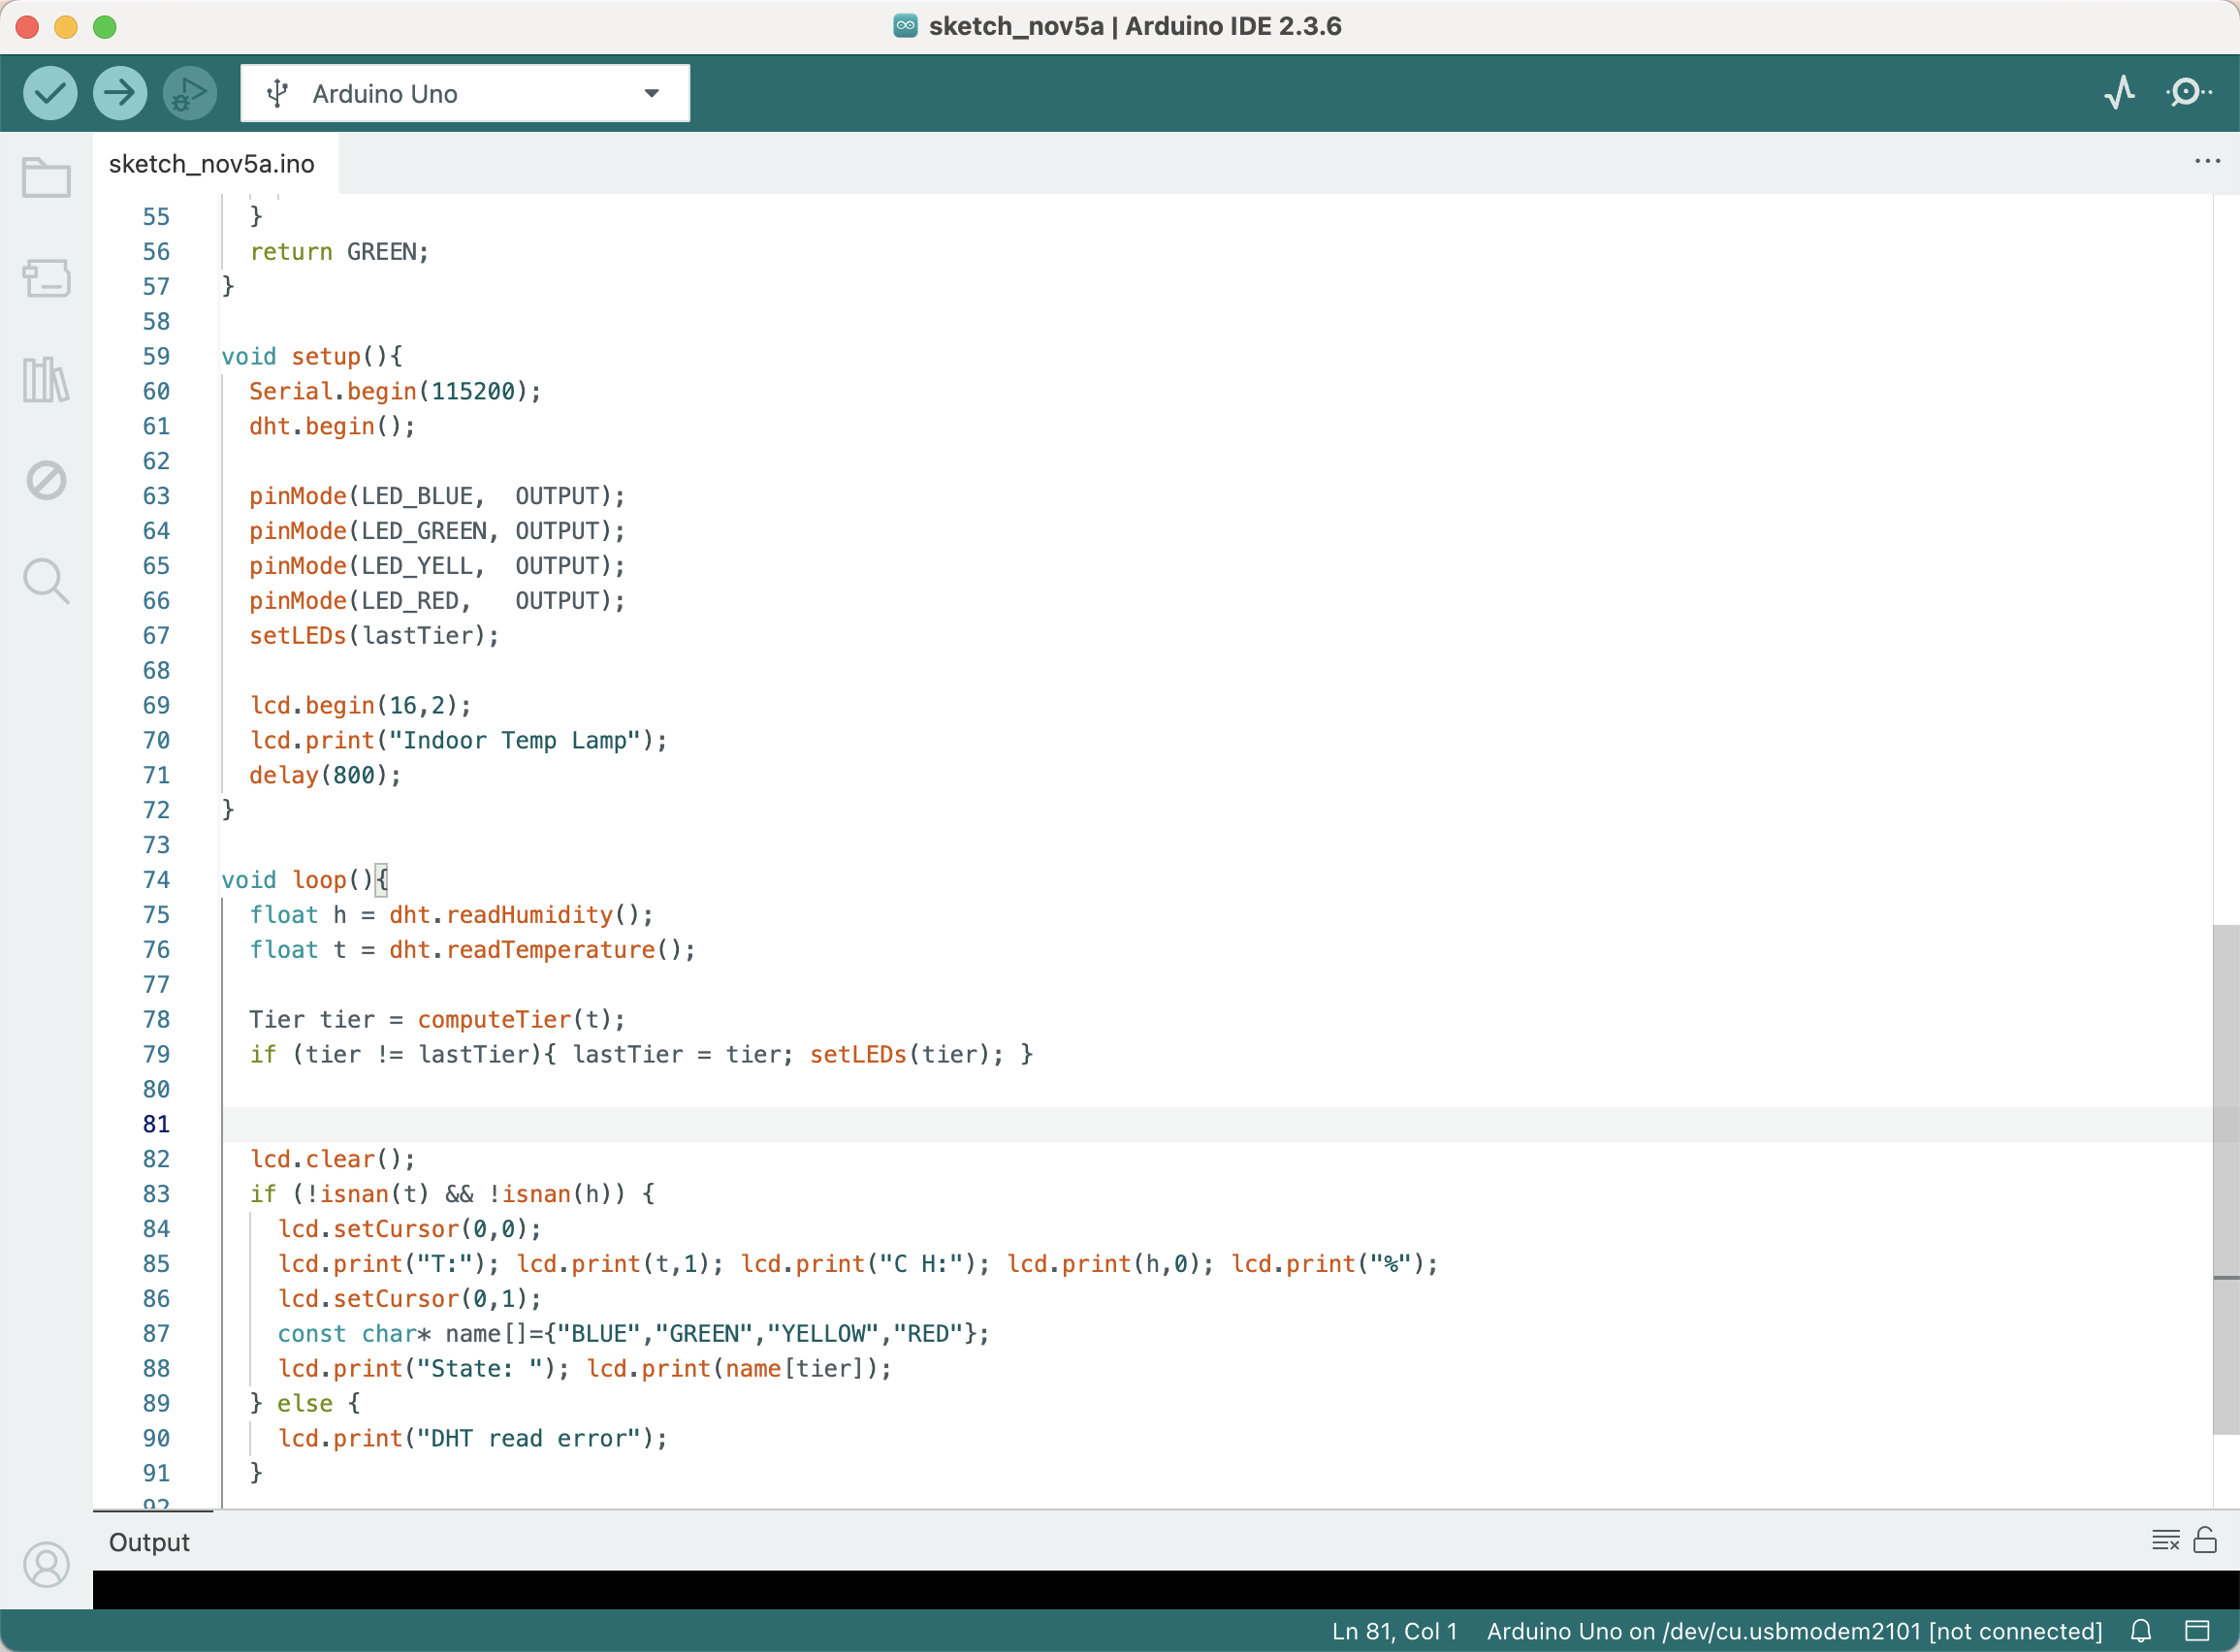Image resolution: width=2240 pixels, height=1652 pixels.
Task: Open the editor tab's three-dots menu
Action: coord(2207,161)
